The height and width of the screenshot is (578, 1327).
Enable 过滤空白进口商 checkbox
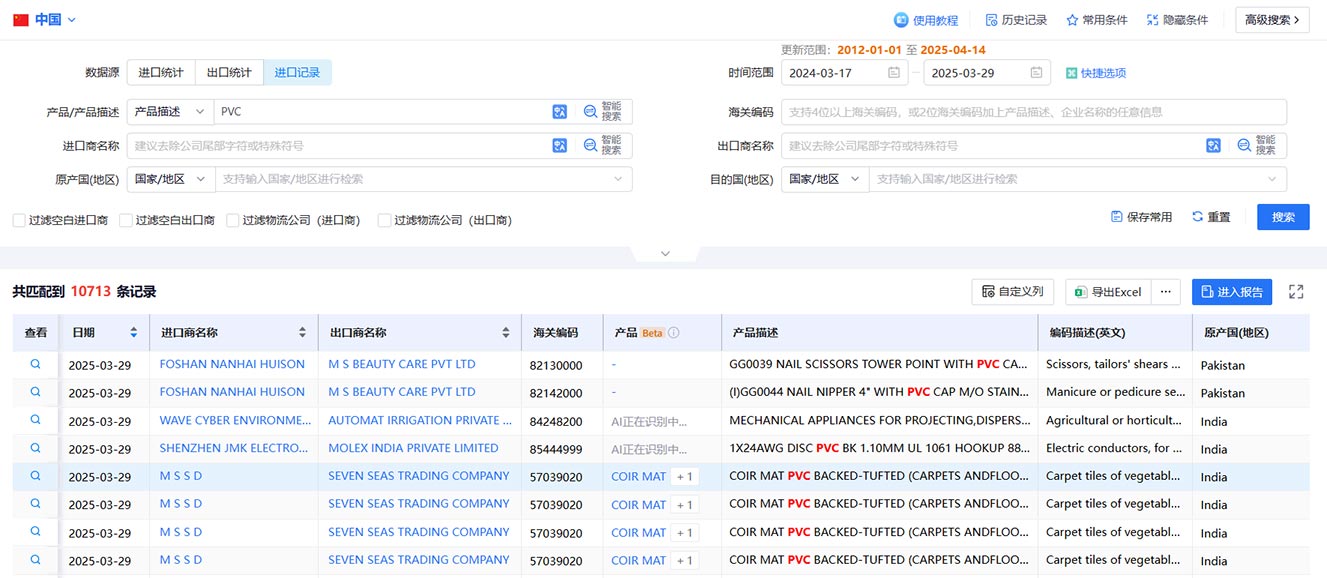point(19,220)
